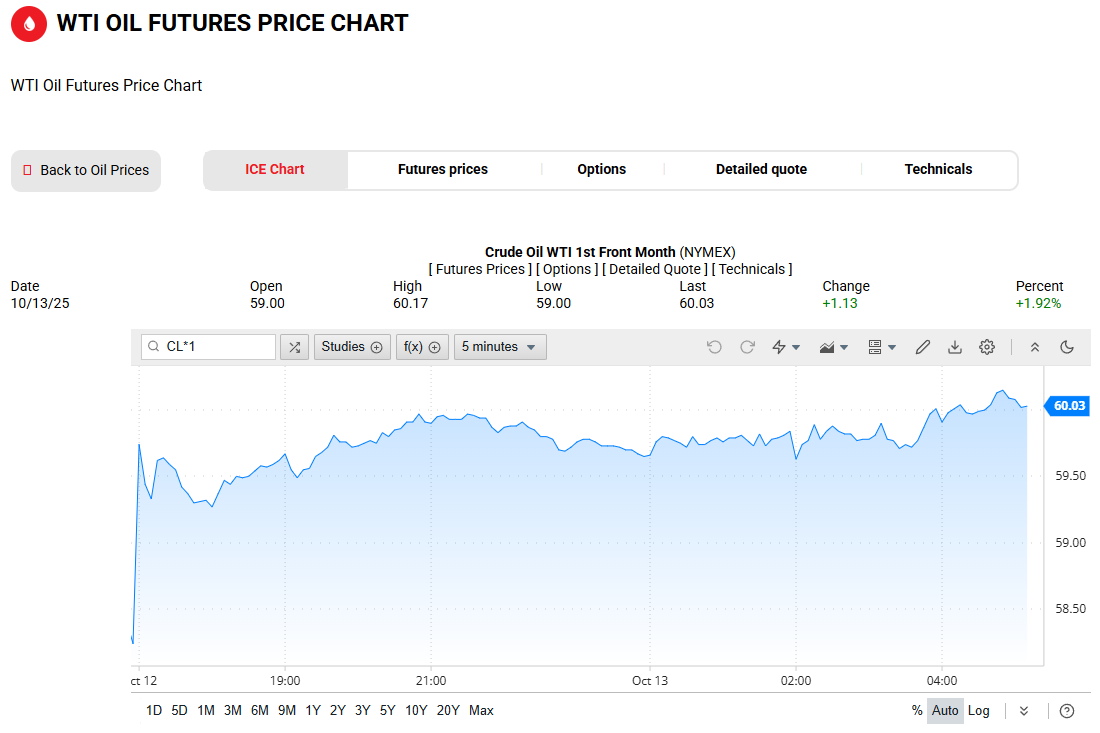Click the help question mark icon
1100x733 pixels.
click(1067, 711)
